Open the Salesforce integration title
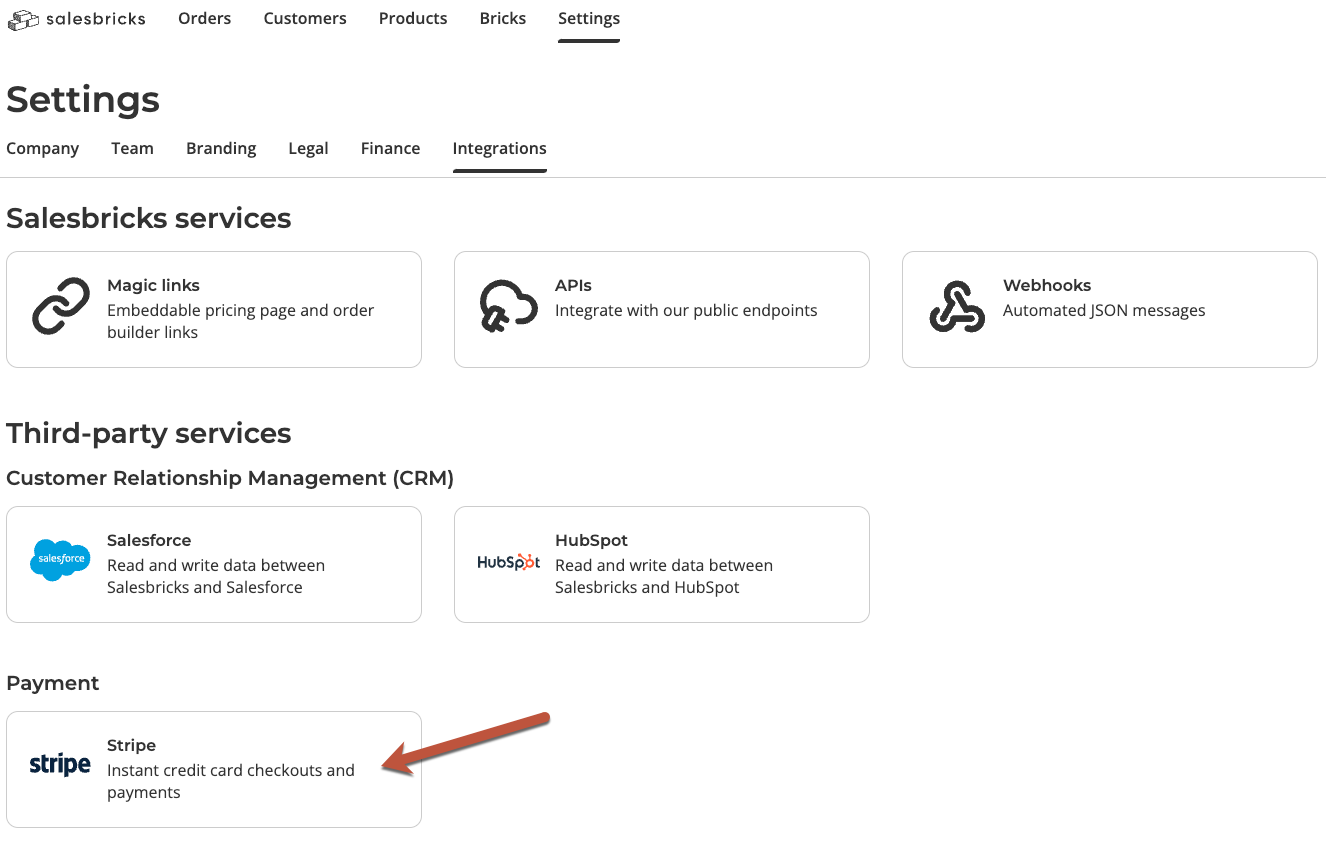This screenshot has height=844, width=1326. 149,540
